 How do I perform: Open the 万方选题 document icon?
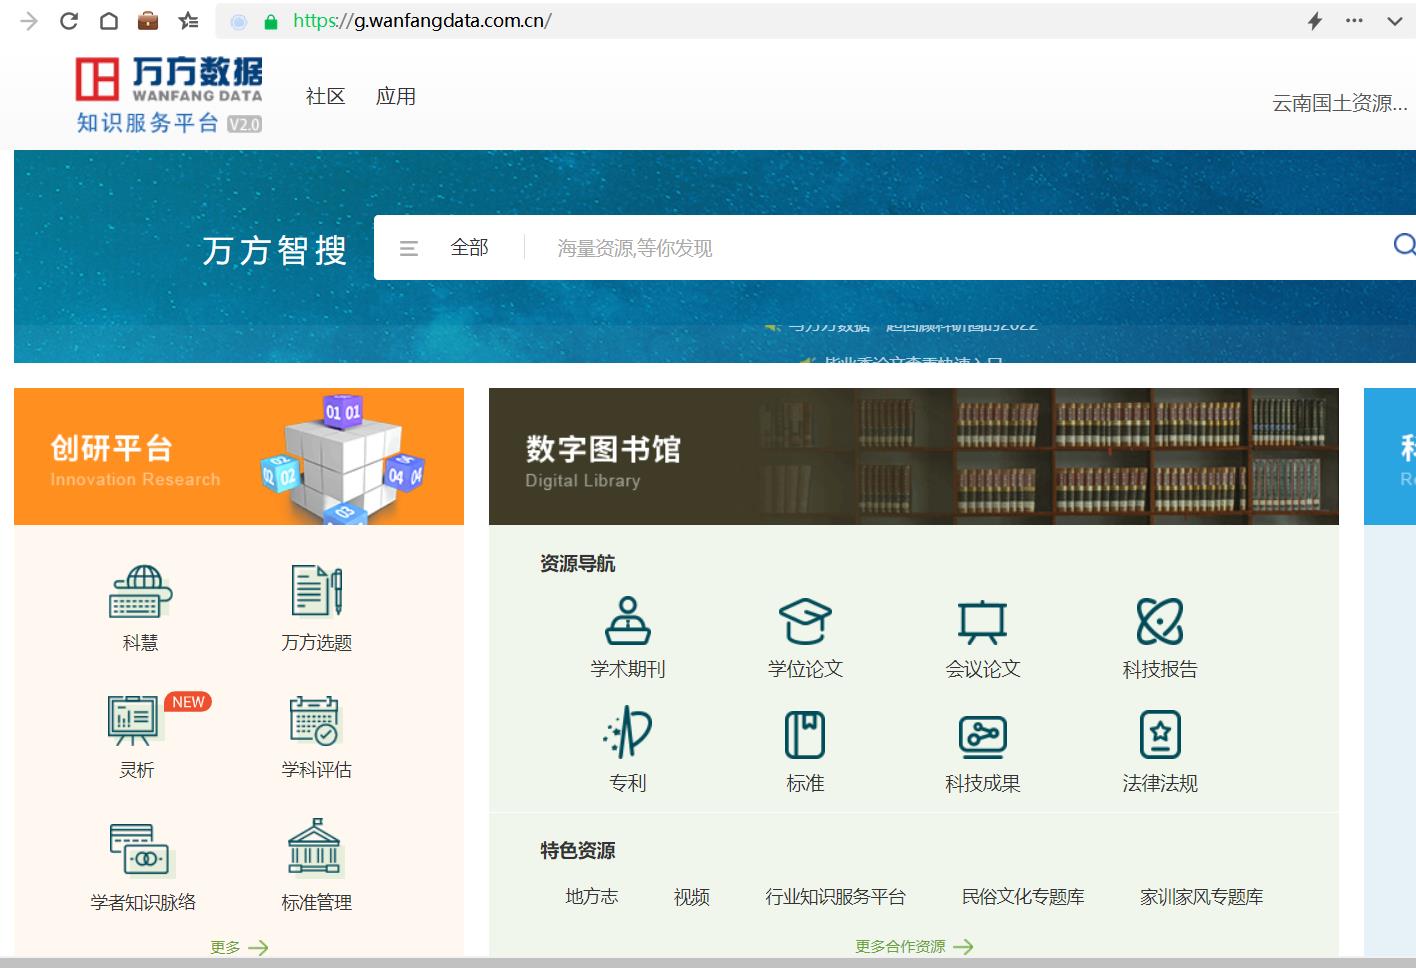coord(317,591)
